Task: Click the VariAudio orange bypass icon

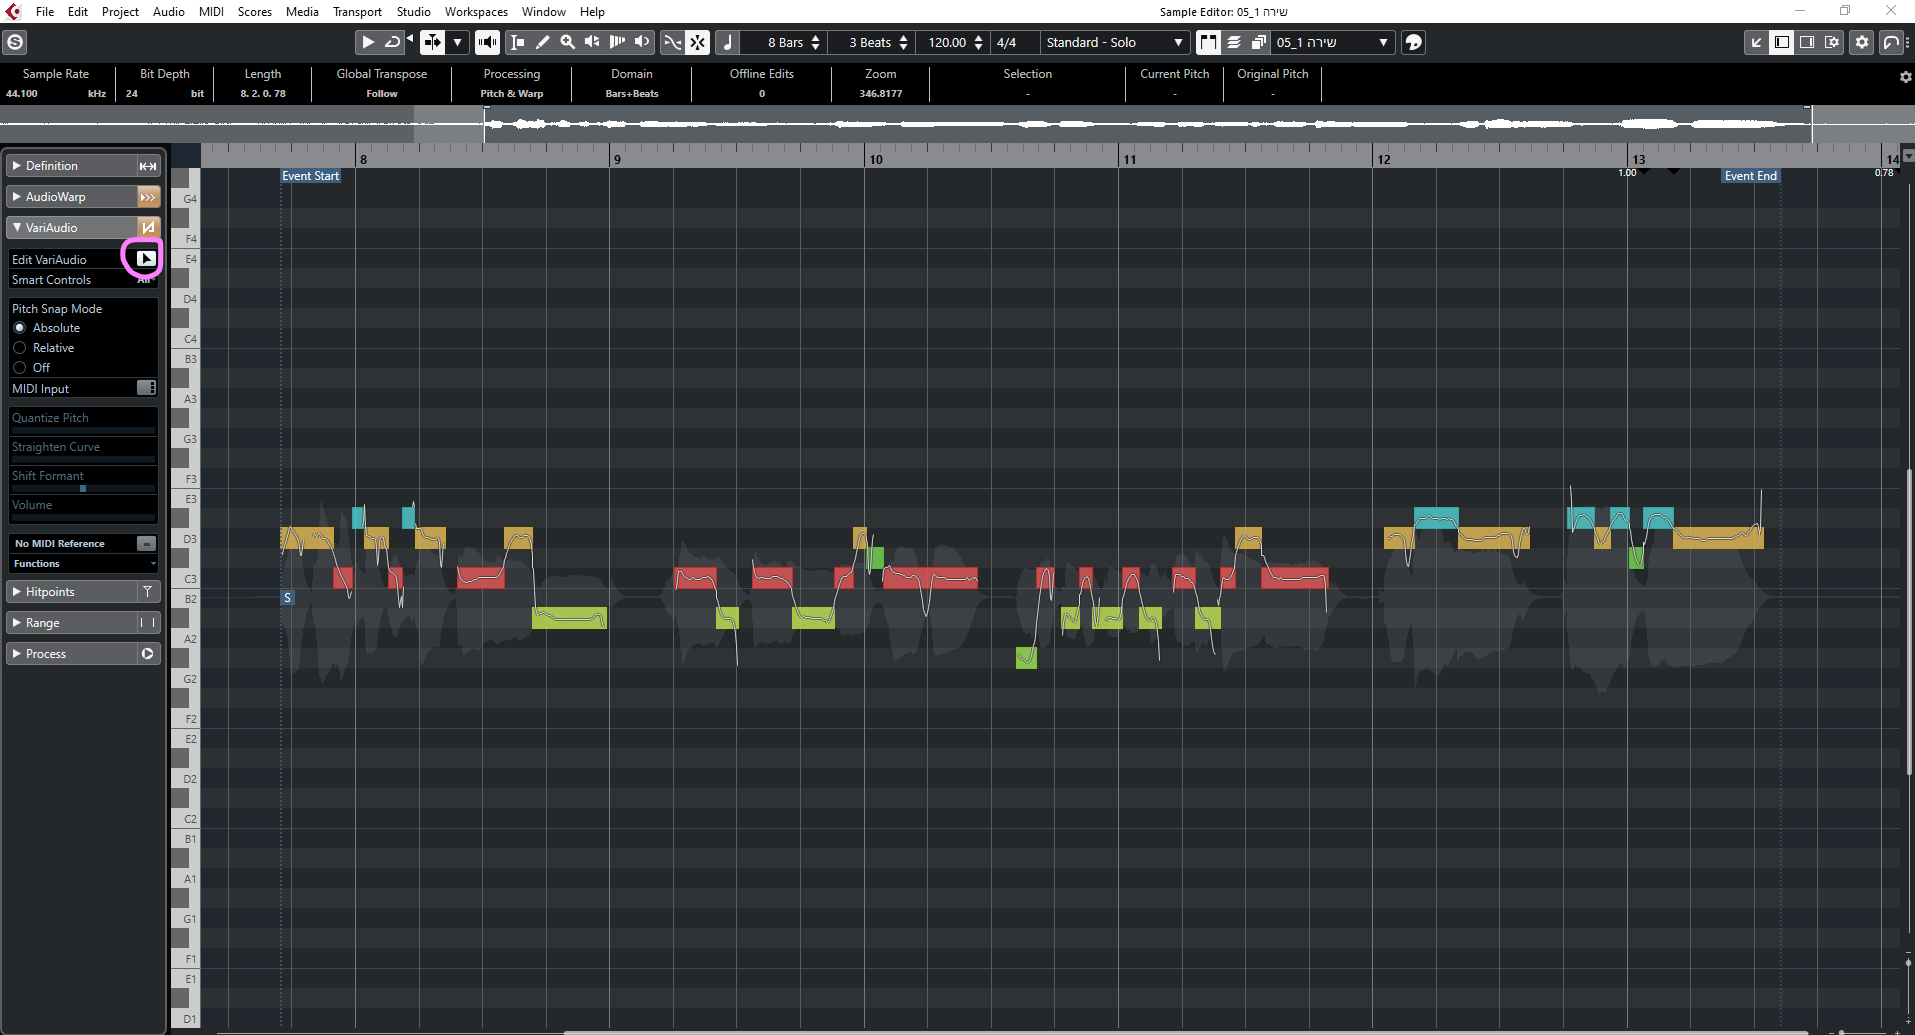Action: point(148,228)
